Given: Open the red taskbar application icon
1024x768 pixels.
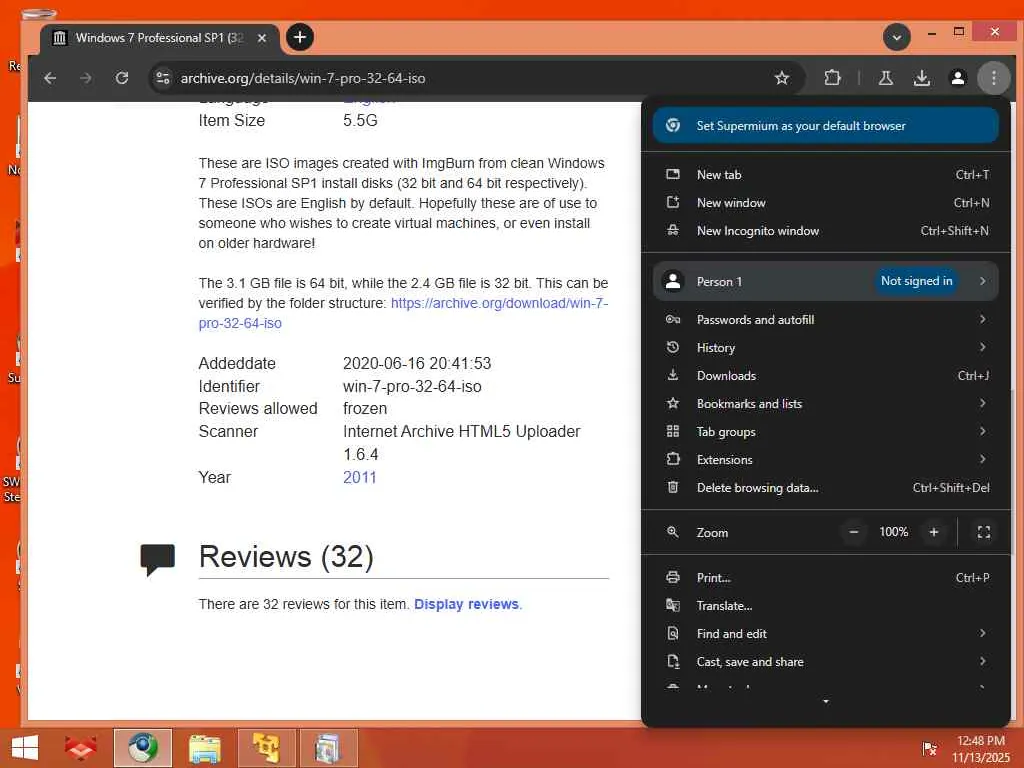Looking at the screenshot, I should tap(80, 748).
